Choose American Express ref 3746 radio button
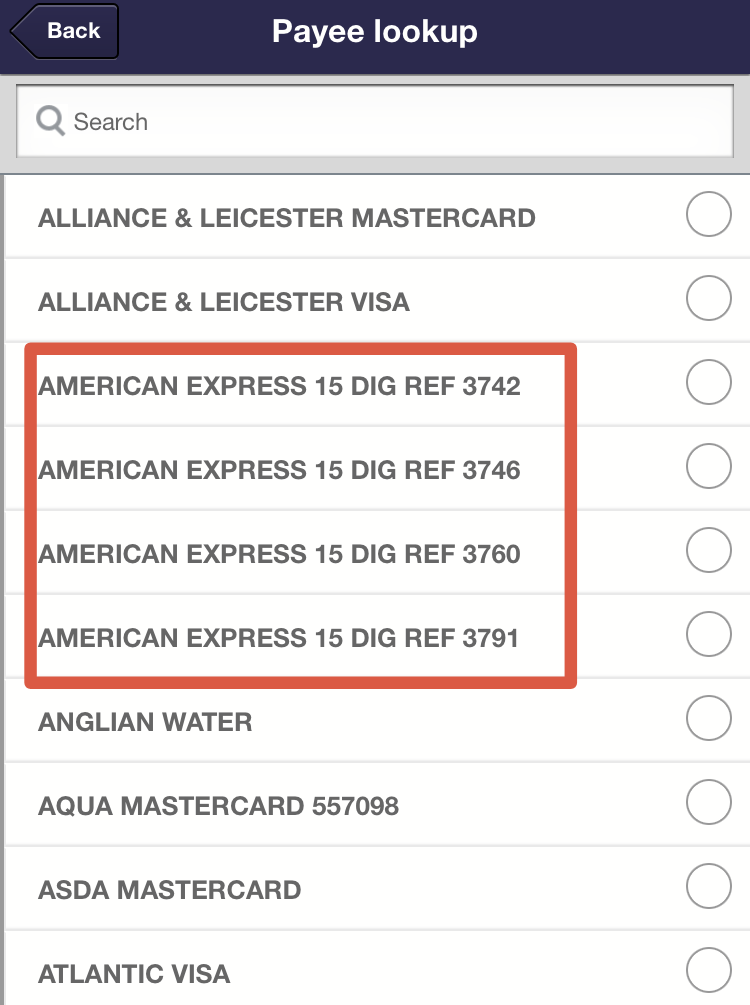 (709, 469)
